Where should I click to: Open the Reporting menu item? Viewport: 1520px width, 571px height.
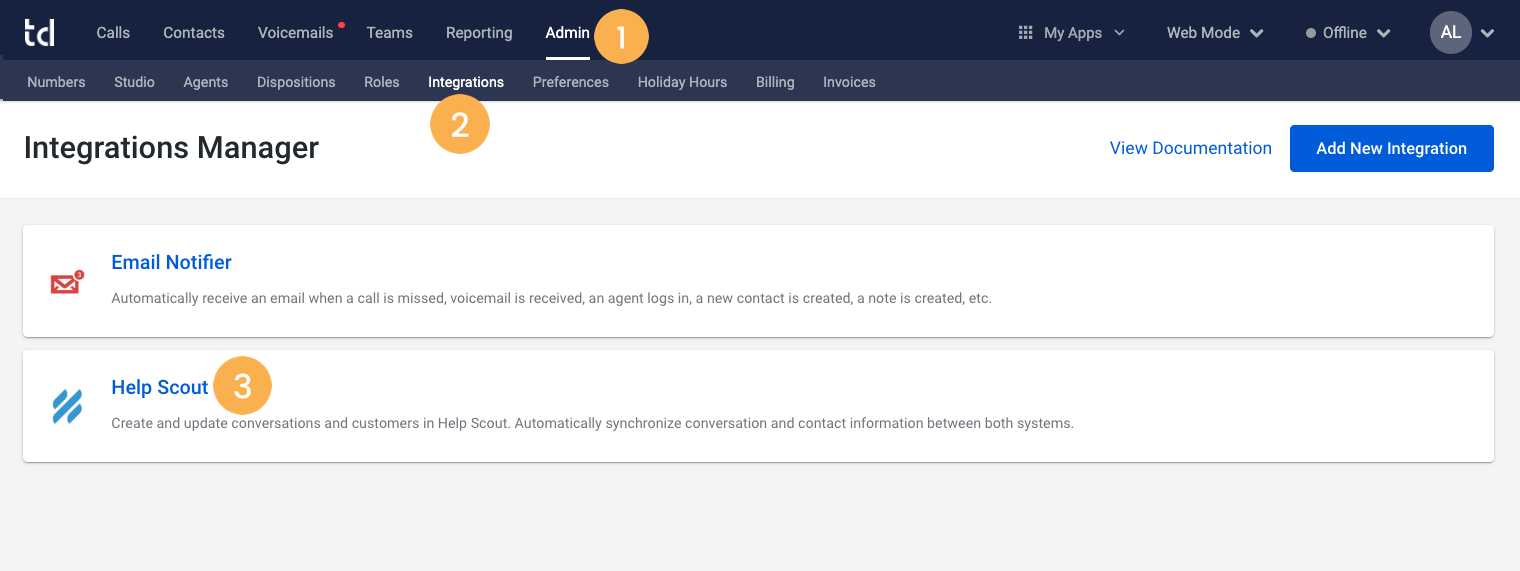[479, 33]
